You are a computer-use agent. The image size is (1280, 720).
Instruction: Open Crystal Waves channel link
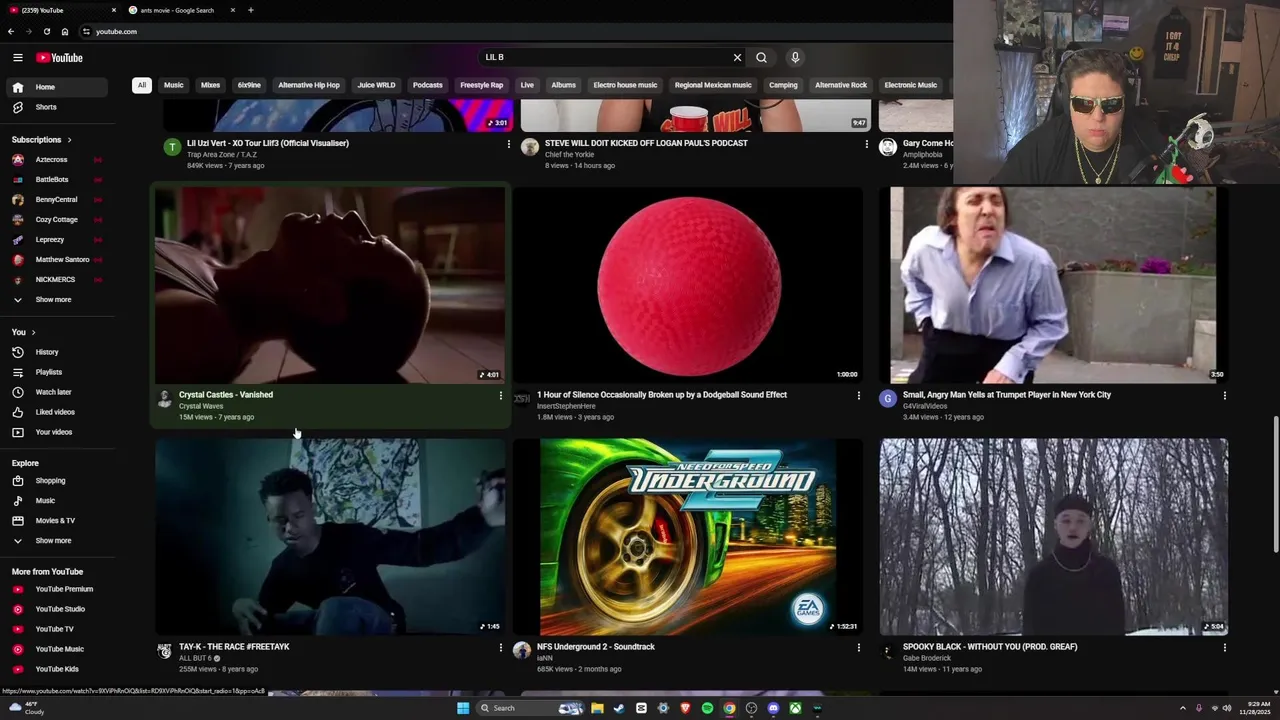coord(201,406)
